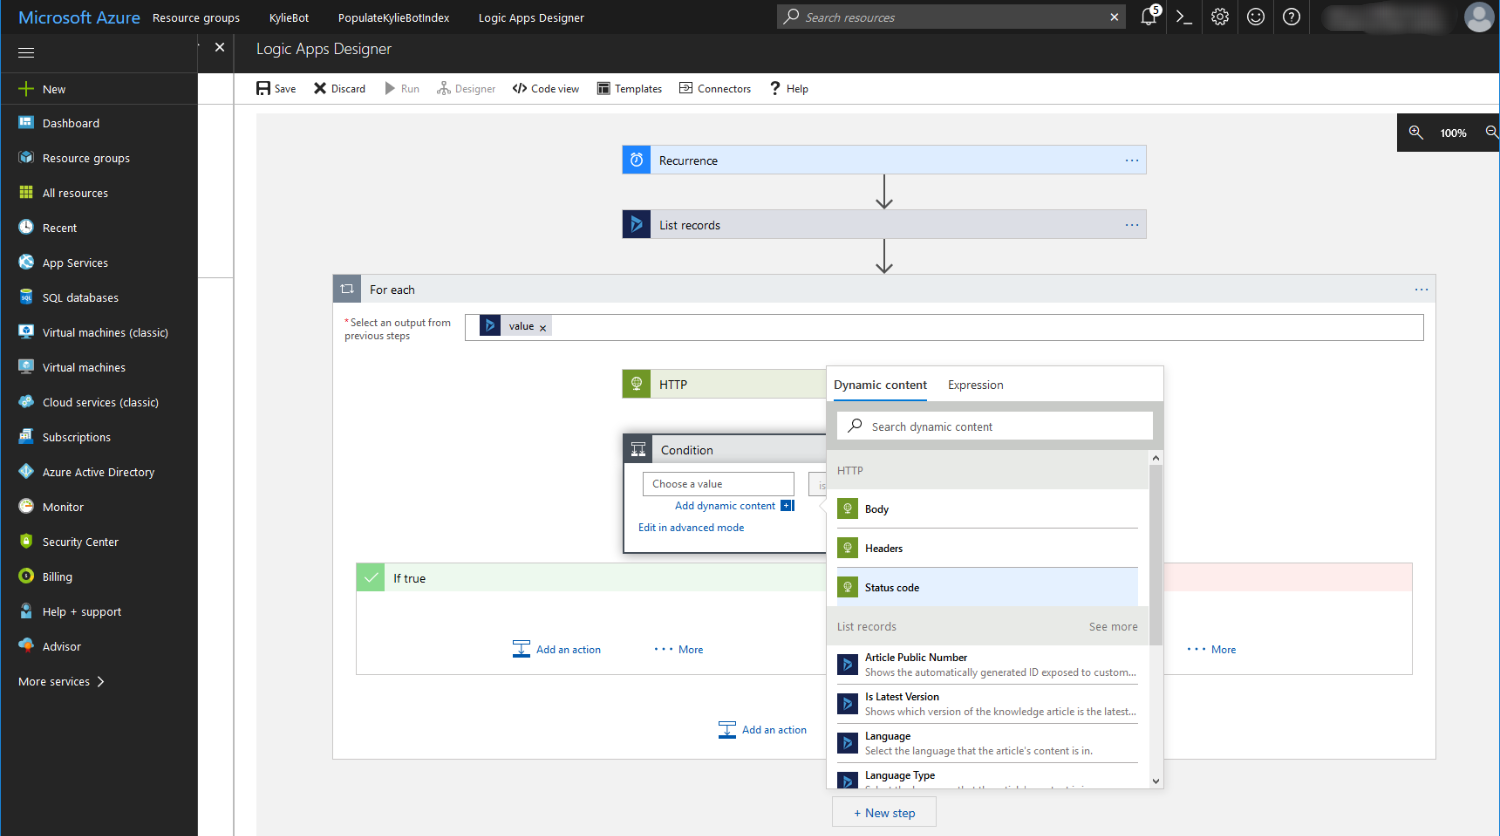
Task: Click the Search resources field
Action: 951,17
